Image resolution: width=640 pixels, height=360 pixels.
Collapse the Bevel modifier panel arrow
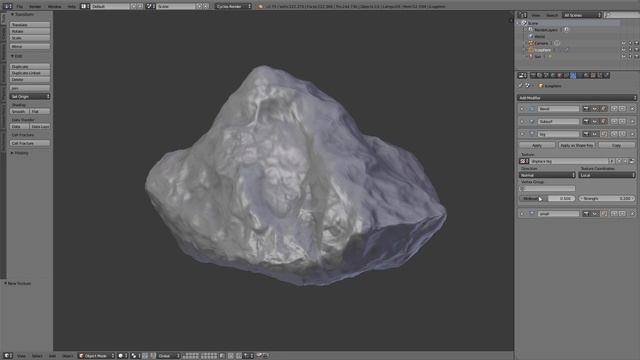pyautogui.click(x=522, y=109)
